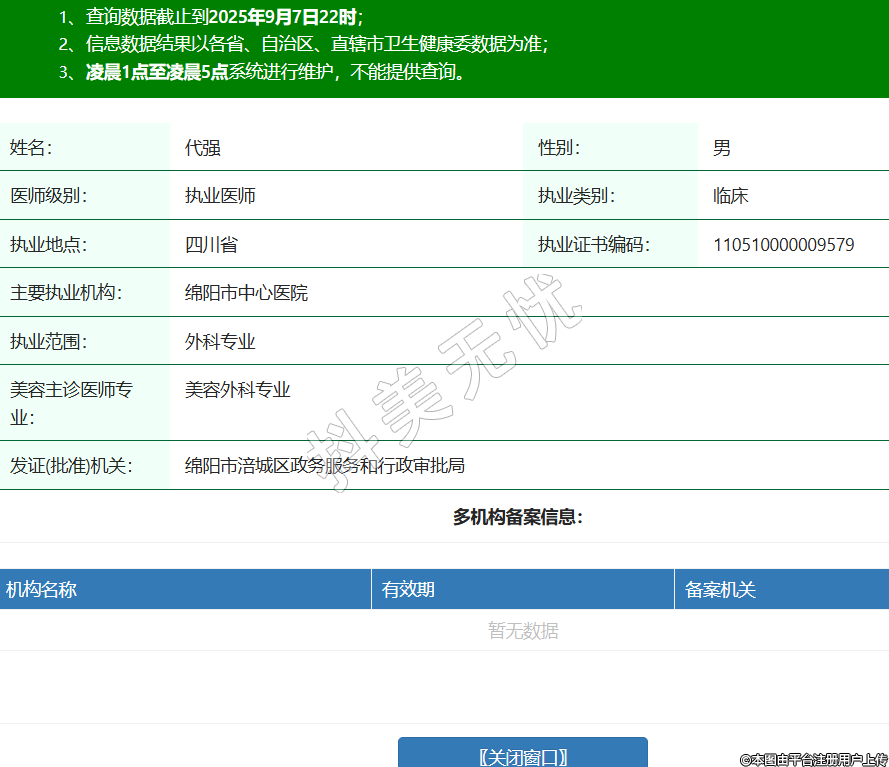The height and width of the screenshot is (767, 889).
Task: Select the 有效期 column header
Action: (408, 590)
